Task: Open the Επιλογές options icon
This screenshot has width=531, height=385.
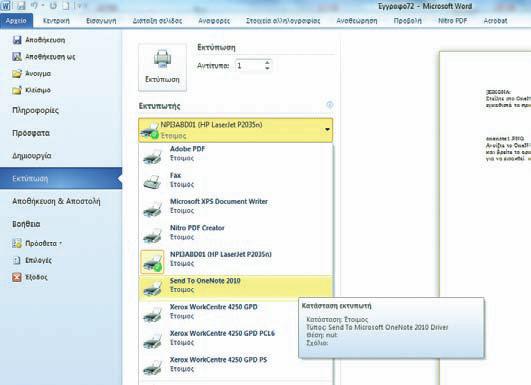Action: tap(17, 260)
